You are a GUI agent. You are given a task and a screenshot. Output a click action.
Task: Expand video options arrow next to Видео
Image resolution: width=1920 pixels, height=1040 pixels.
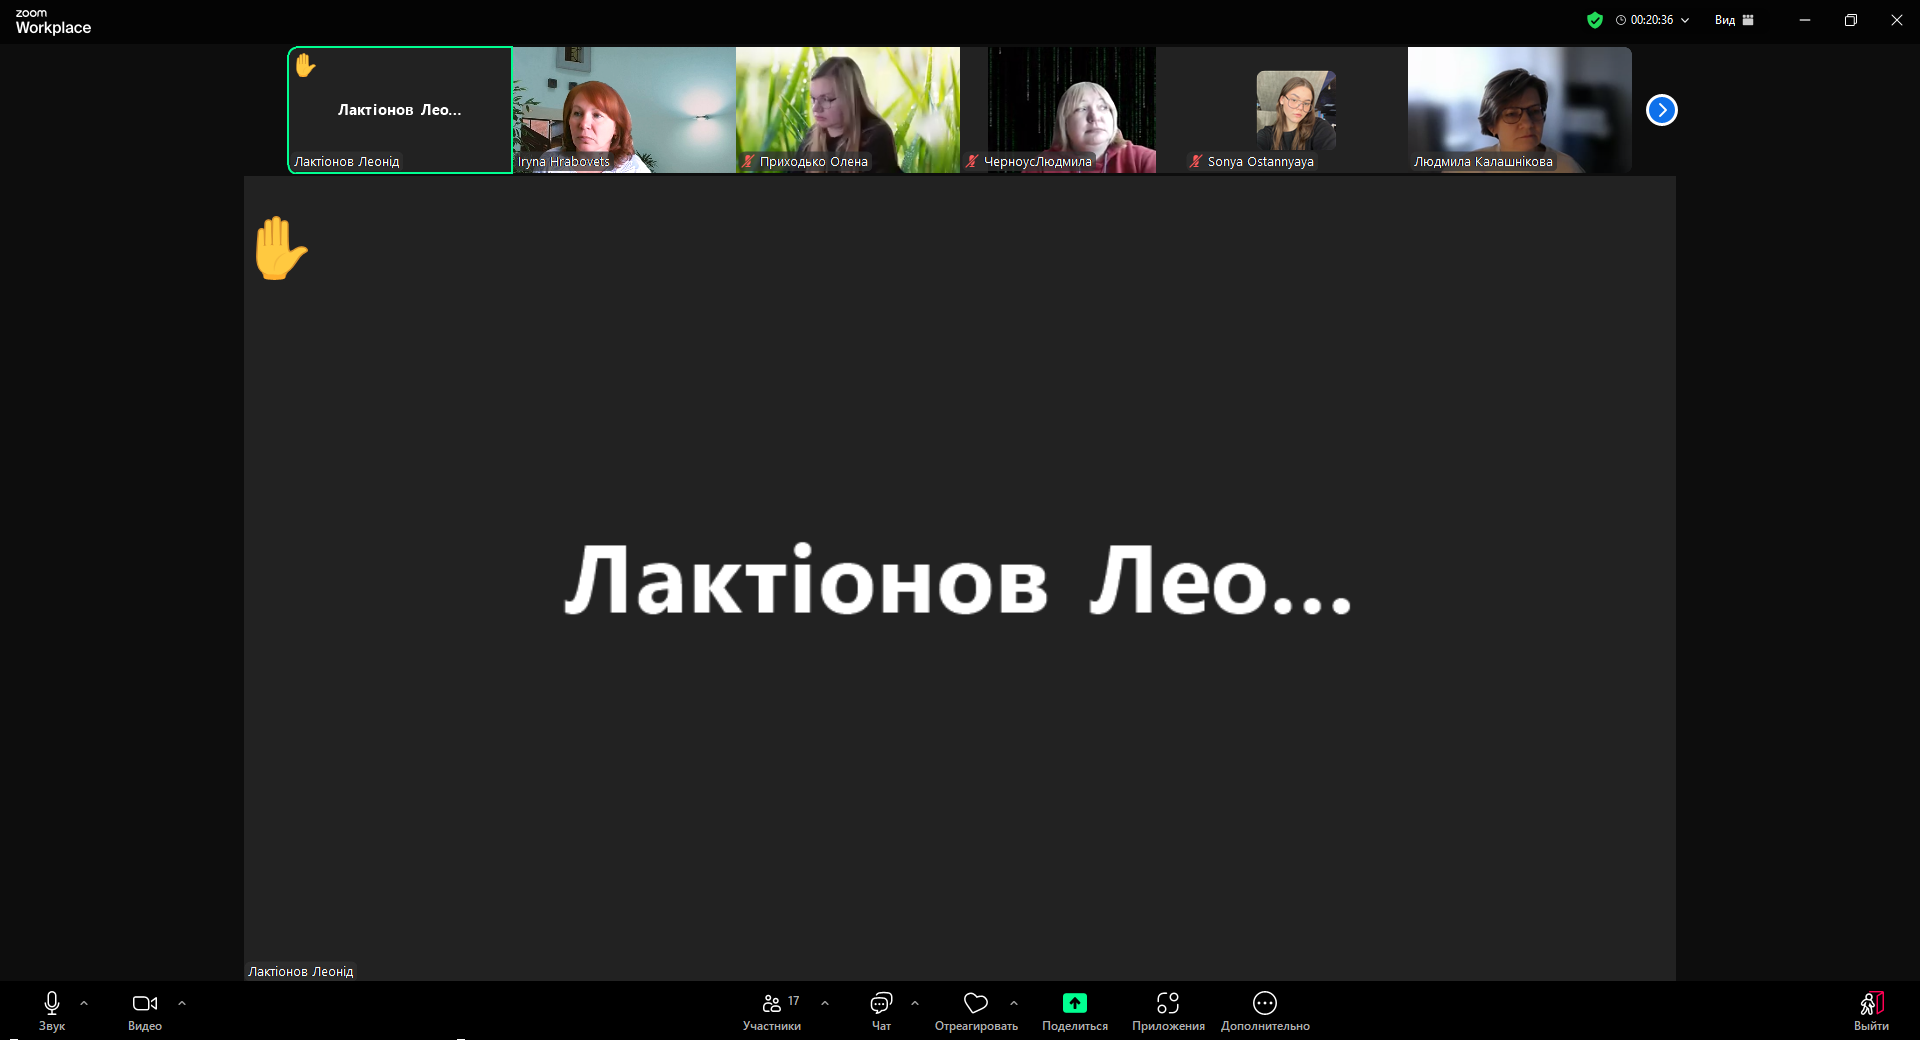pos(182,1003)
